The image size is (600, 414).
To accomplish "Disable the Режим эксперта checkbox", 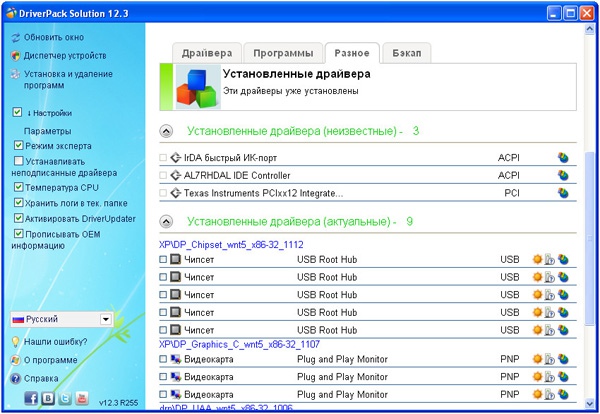I will tap(19, 146).
